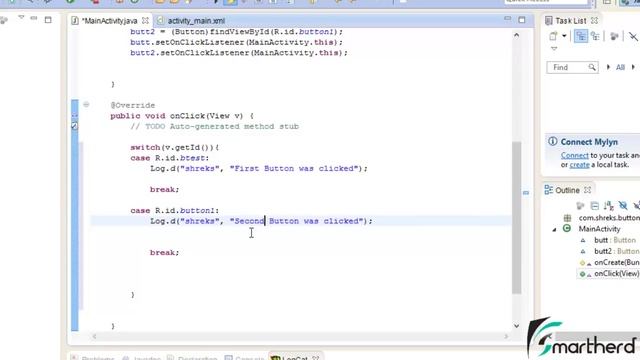Click the TODO task marker in editor gutter

tap(74, 126)
